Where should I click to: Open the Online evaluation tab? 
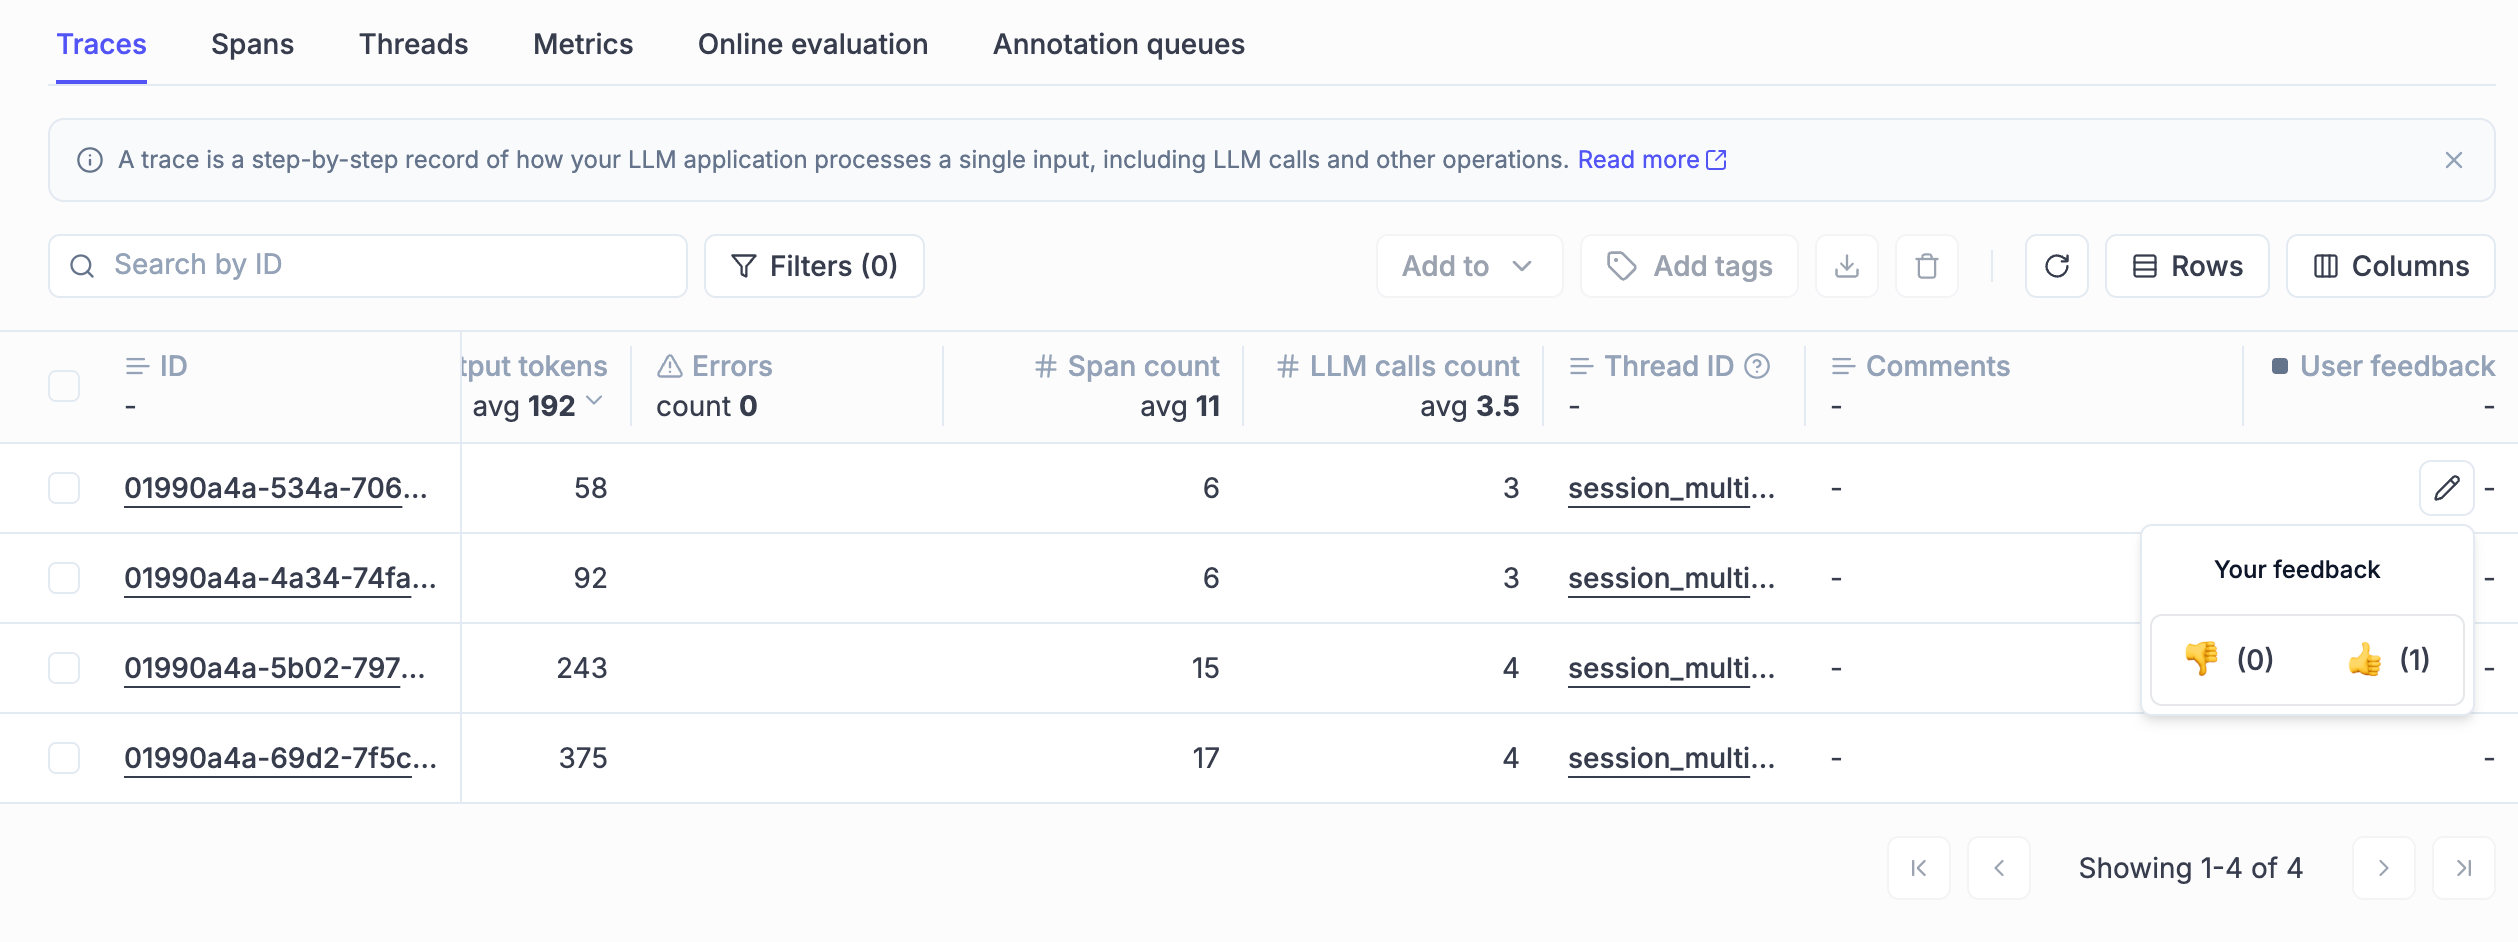click(x=813, y=44)
